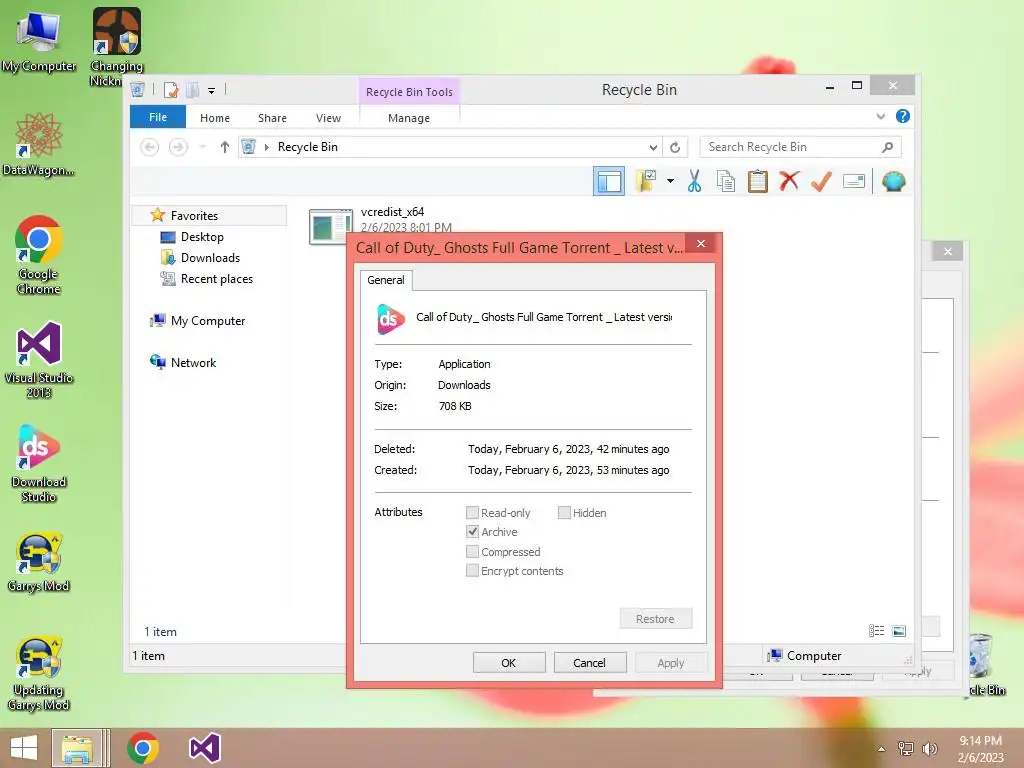Screen dimensions: 1024x768
Task: Open the Share ribbon tab
Action: pos(272,118)
